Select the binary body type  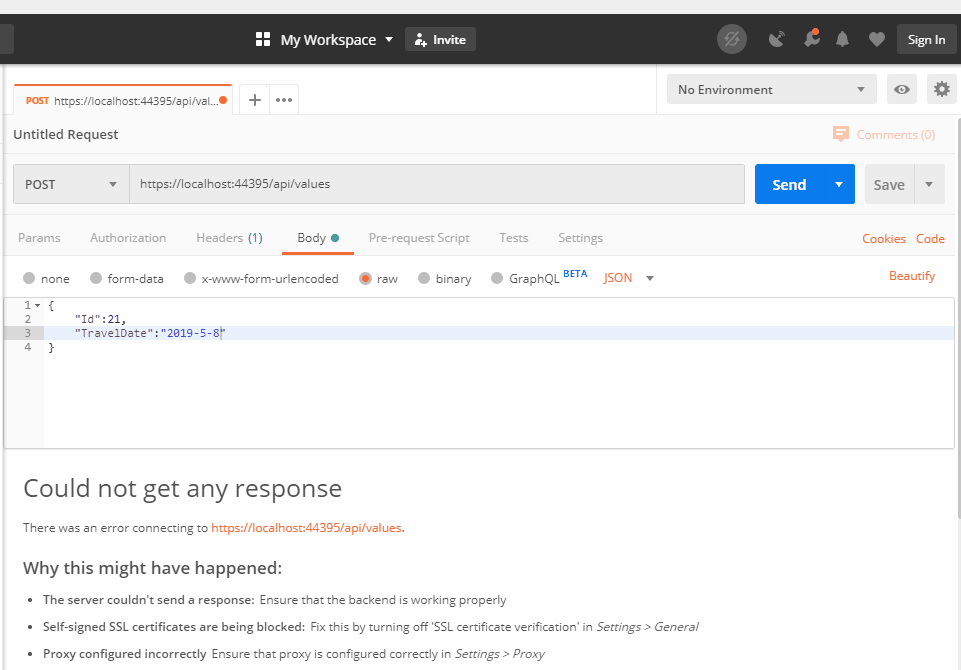click(444, 278)
